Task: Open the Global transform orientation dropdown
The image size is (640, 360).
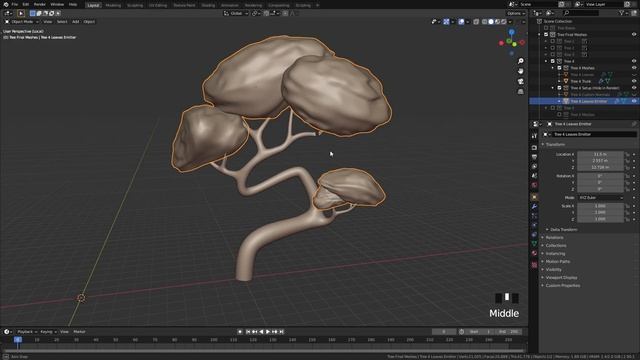Action: [x=236, y=13]
